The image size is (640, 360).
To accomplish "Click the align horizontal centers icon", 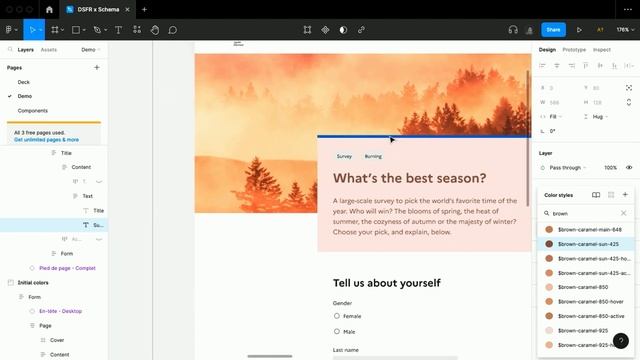I will point(557,66).
